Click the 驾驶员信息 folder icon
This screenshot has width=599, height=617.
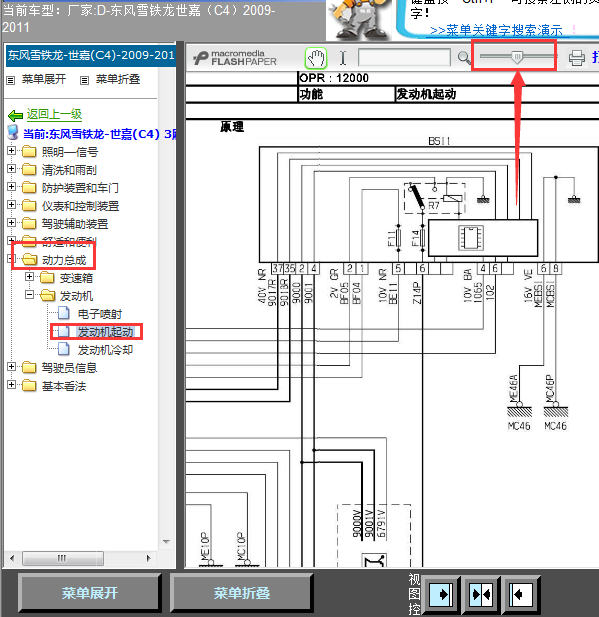point(29,368)
